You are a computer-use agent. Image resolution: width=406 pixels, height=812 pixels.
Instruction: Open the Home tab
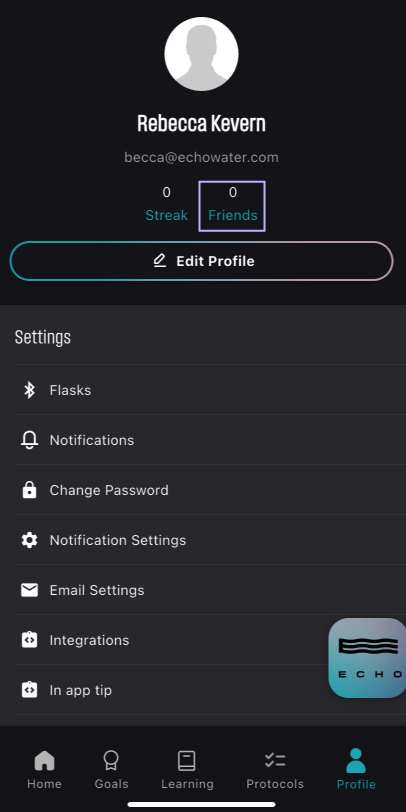coord(44,770)
